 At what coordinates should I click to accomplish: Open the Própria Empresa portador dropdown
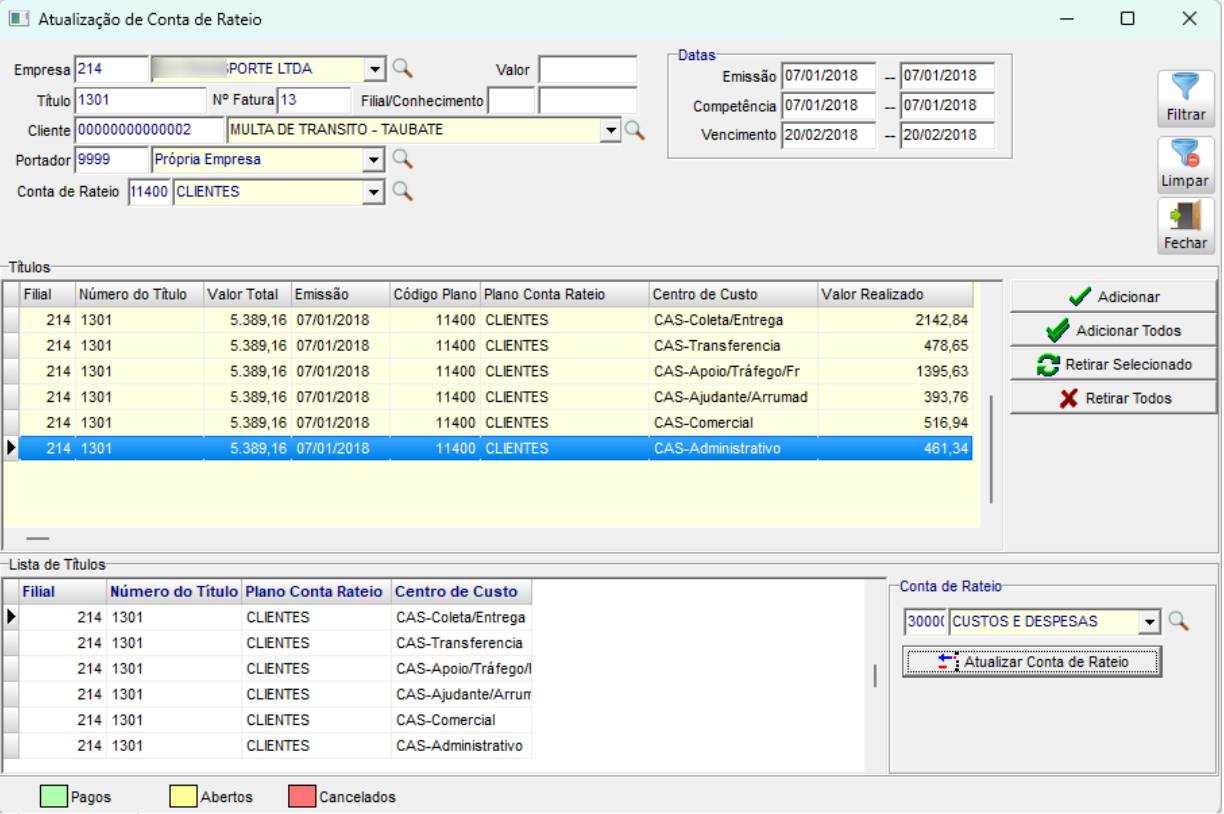tap(374, 160)
